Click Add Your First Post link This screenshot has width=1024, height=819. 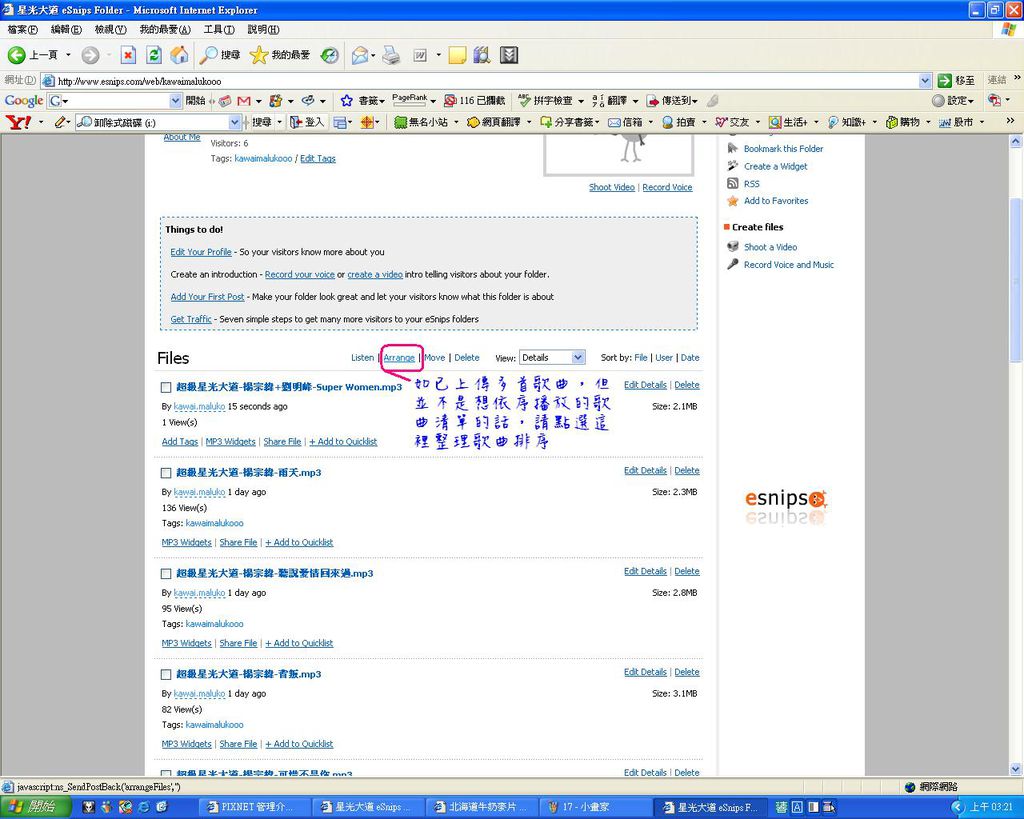point(207,297)
